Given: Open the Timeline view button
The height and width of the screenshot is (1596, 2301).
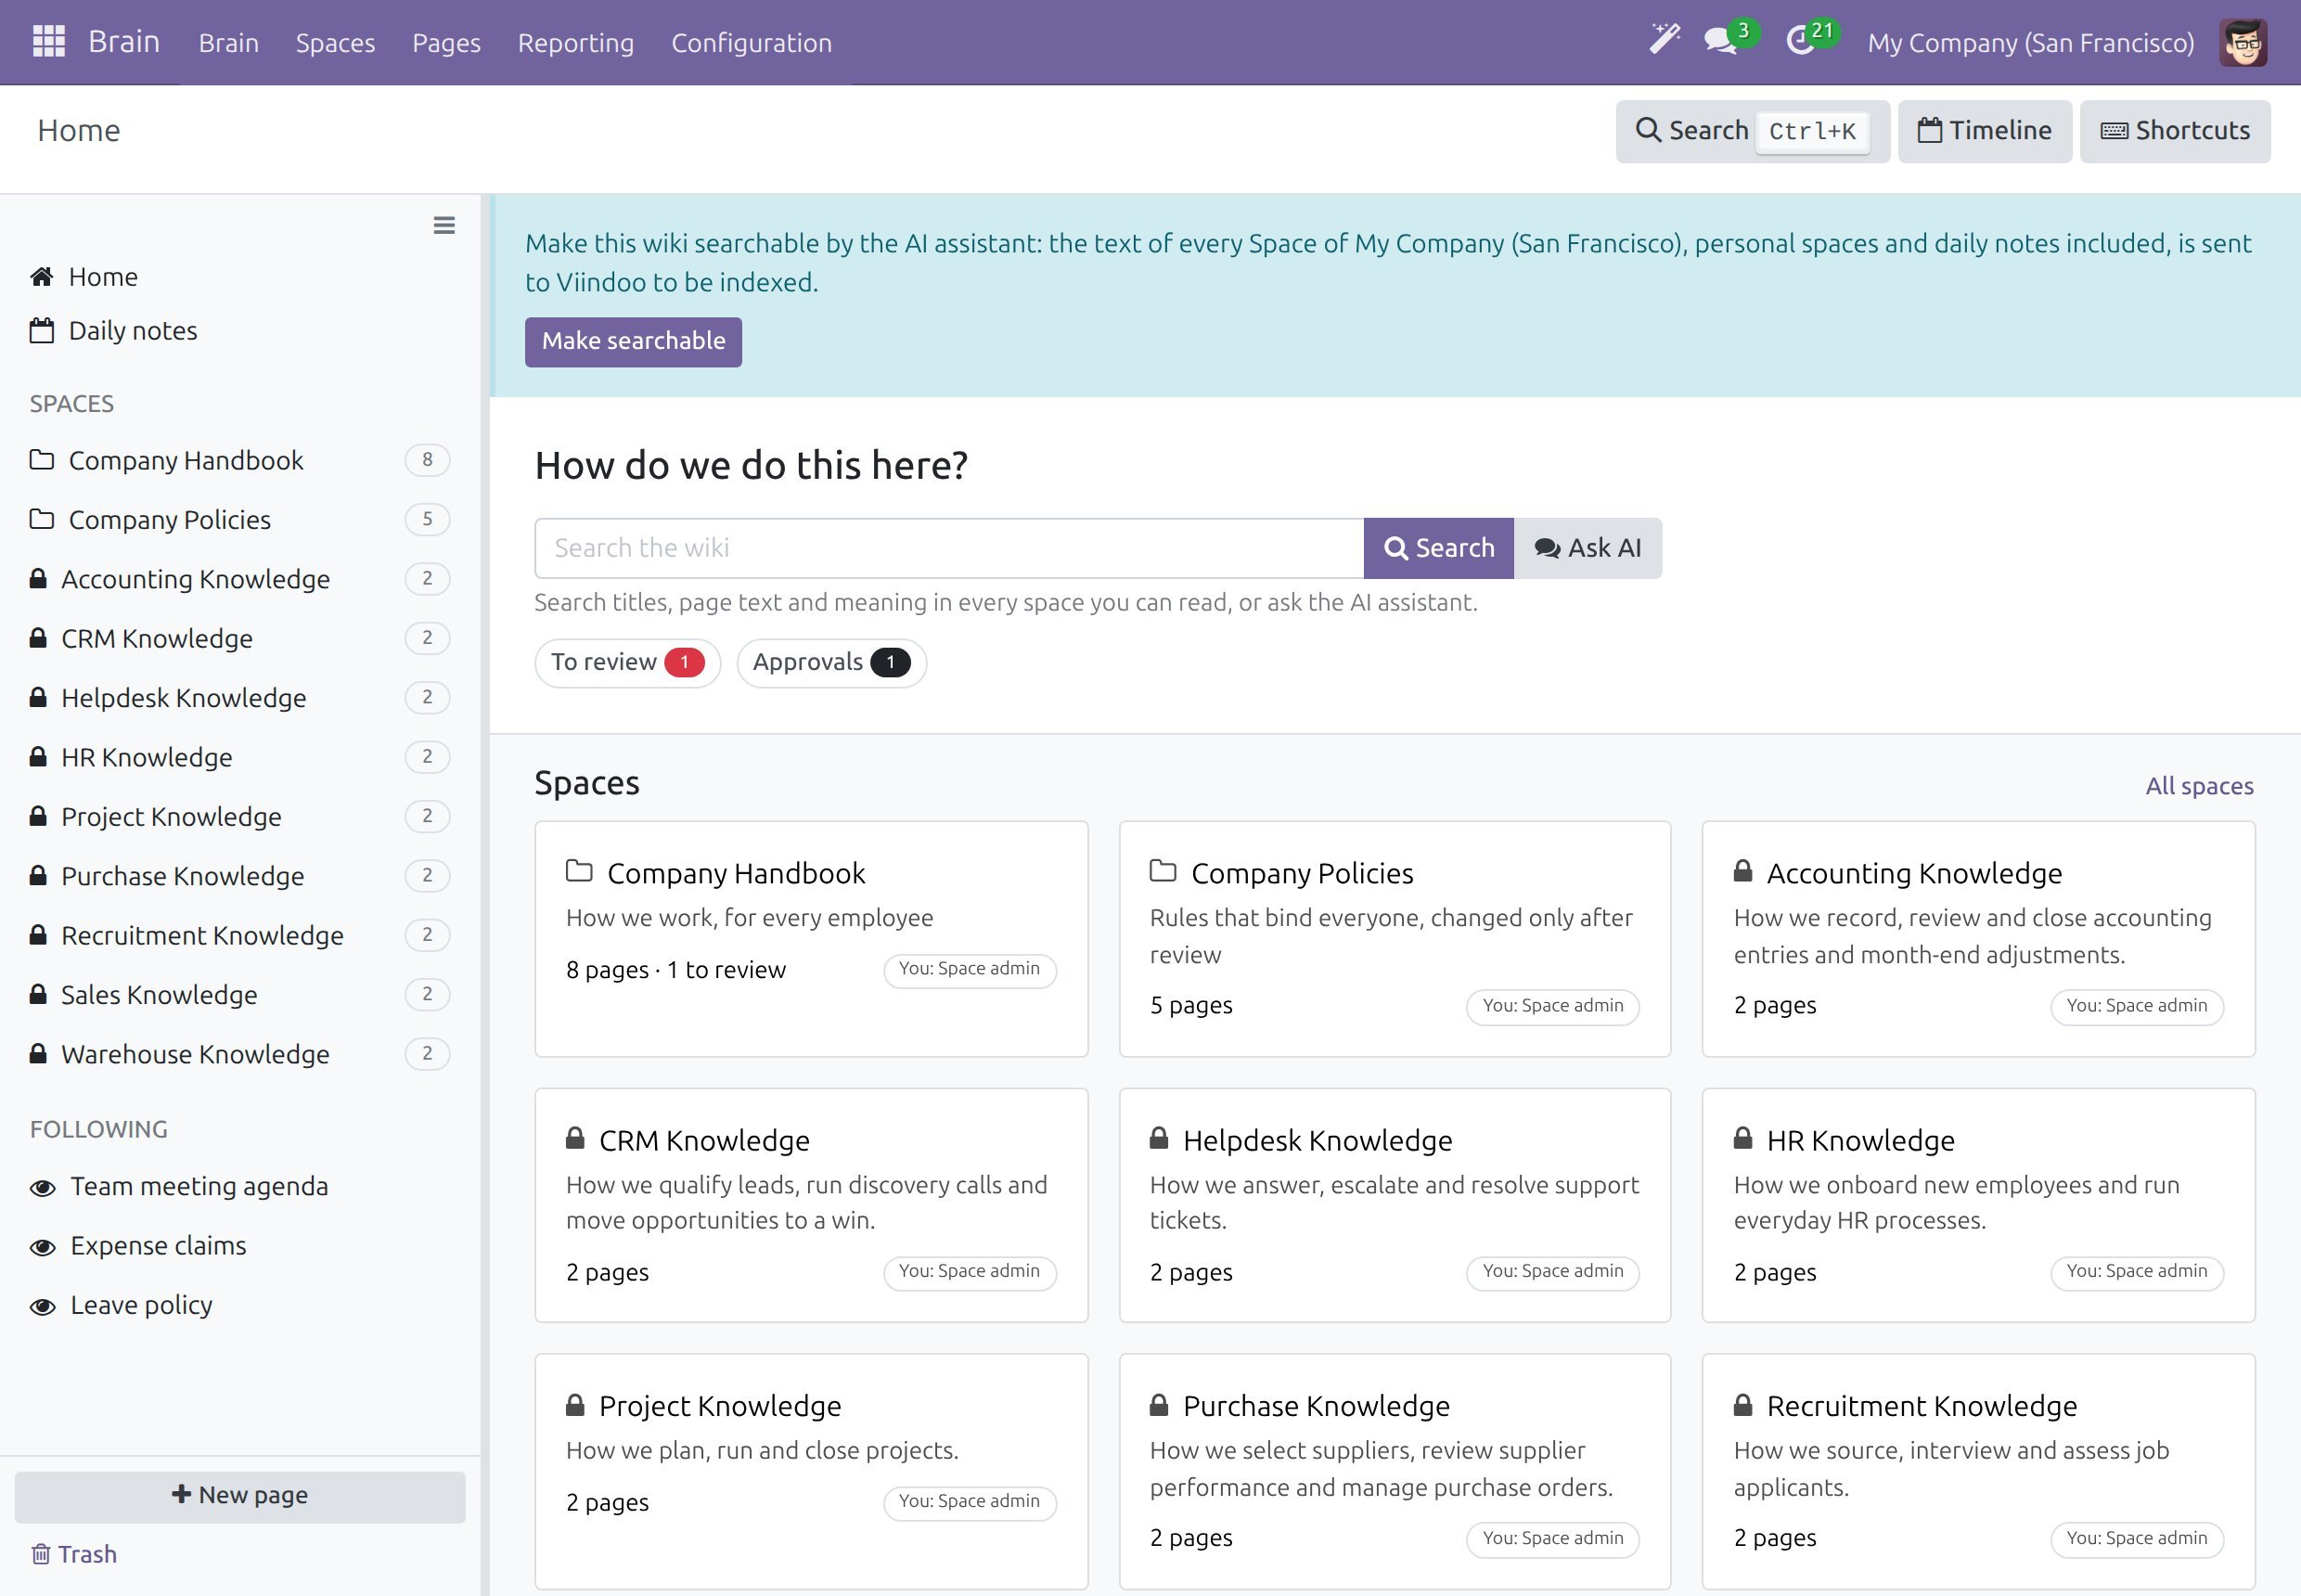Looking at the screenshot, I should (x=1984, y=131).
